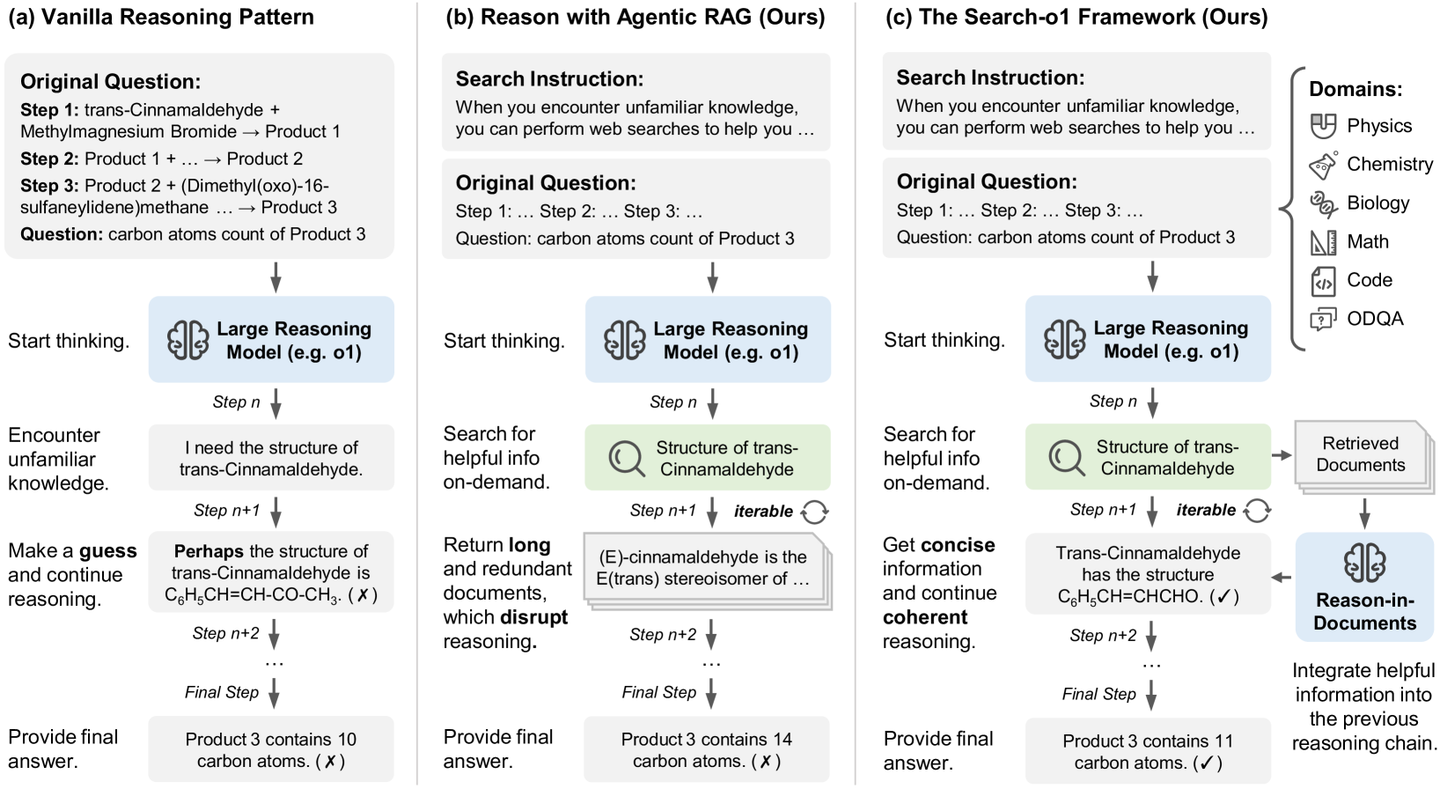The image size is (1440, 789).
Task: Click the iterable loop icon in the Search-o1 panel
Action: (1256, 510)
